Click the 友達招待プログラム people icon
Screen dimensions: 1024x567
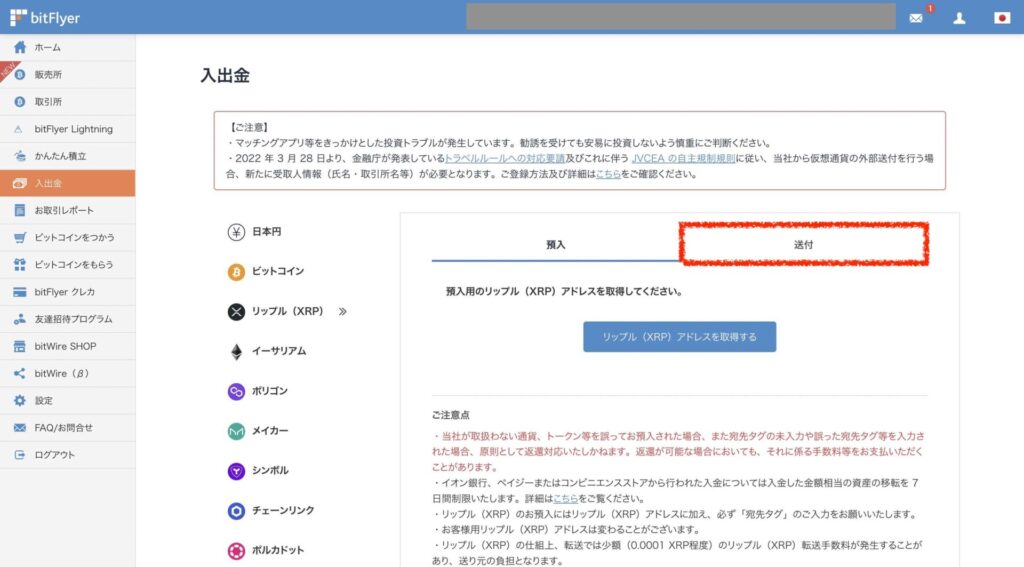20,319
